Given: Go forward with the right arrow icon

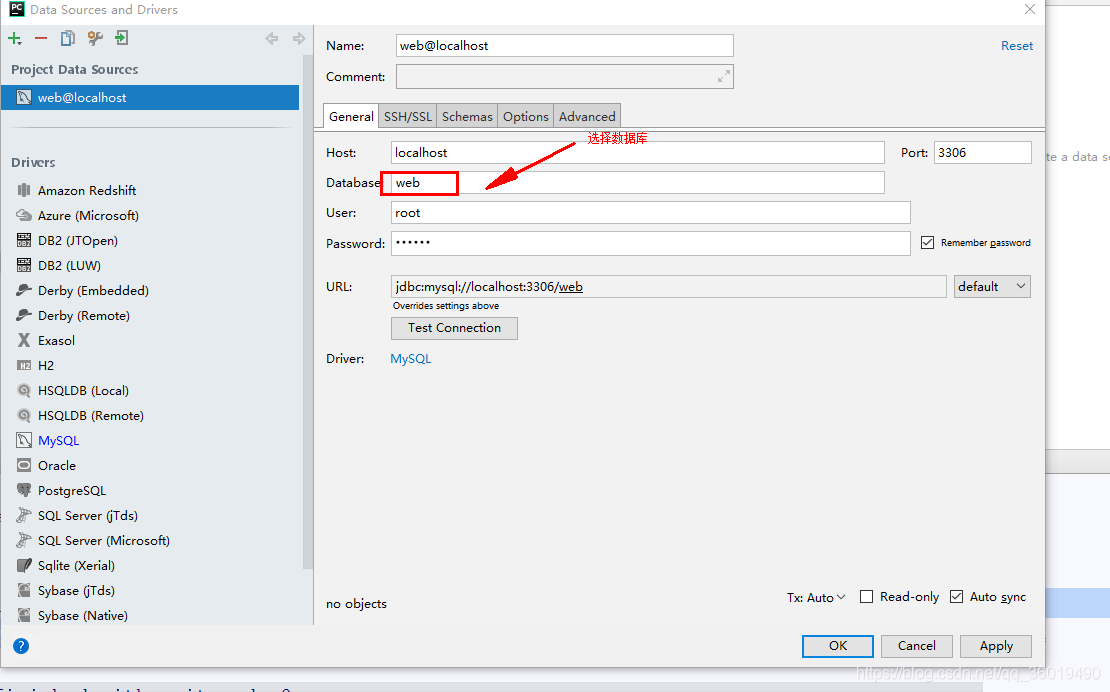Looking at the screenshot, I should (299, 38).
